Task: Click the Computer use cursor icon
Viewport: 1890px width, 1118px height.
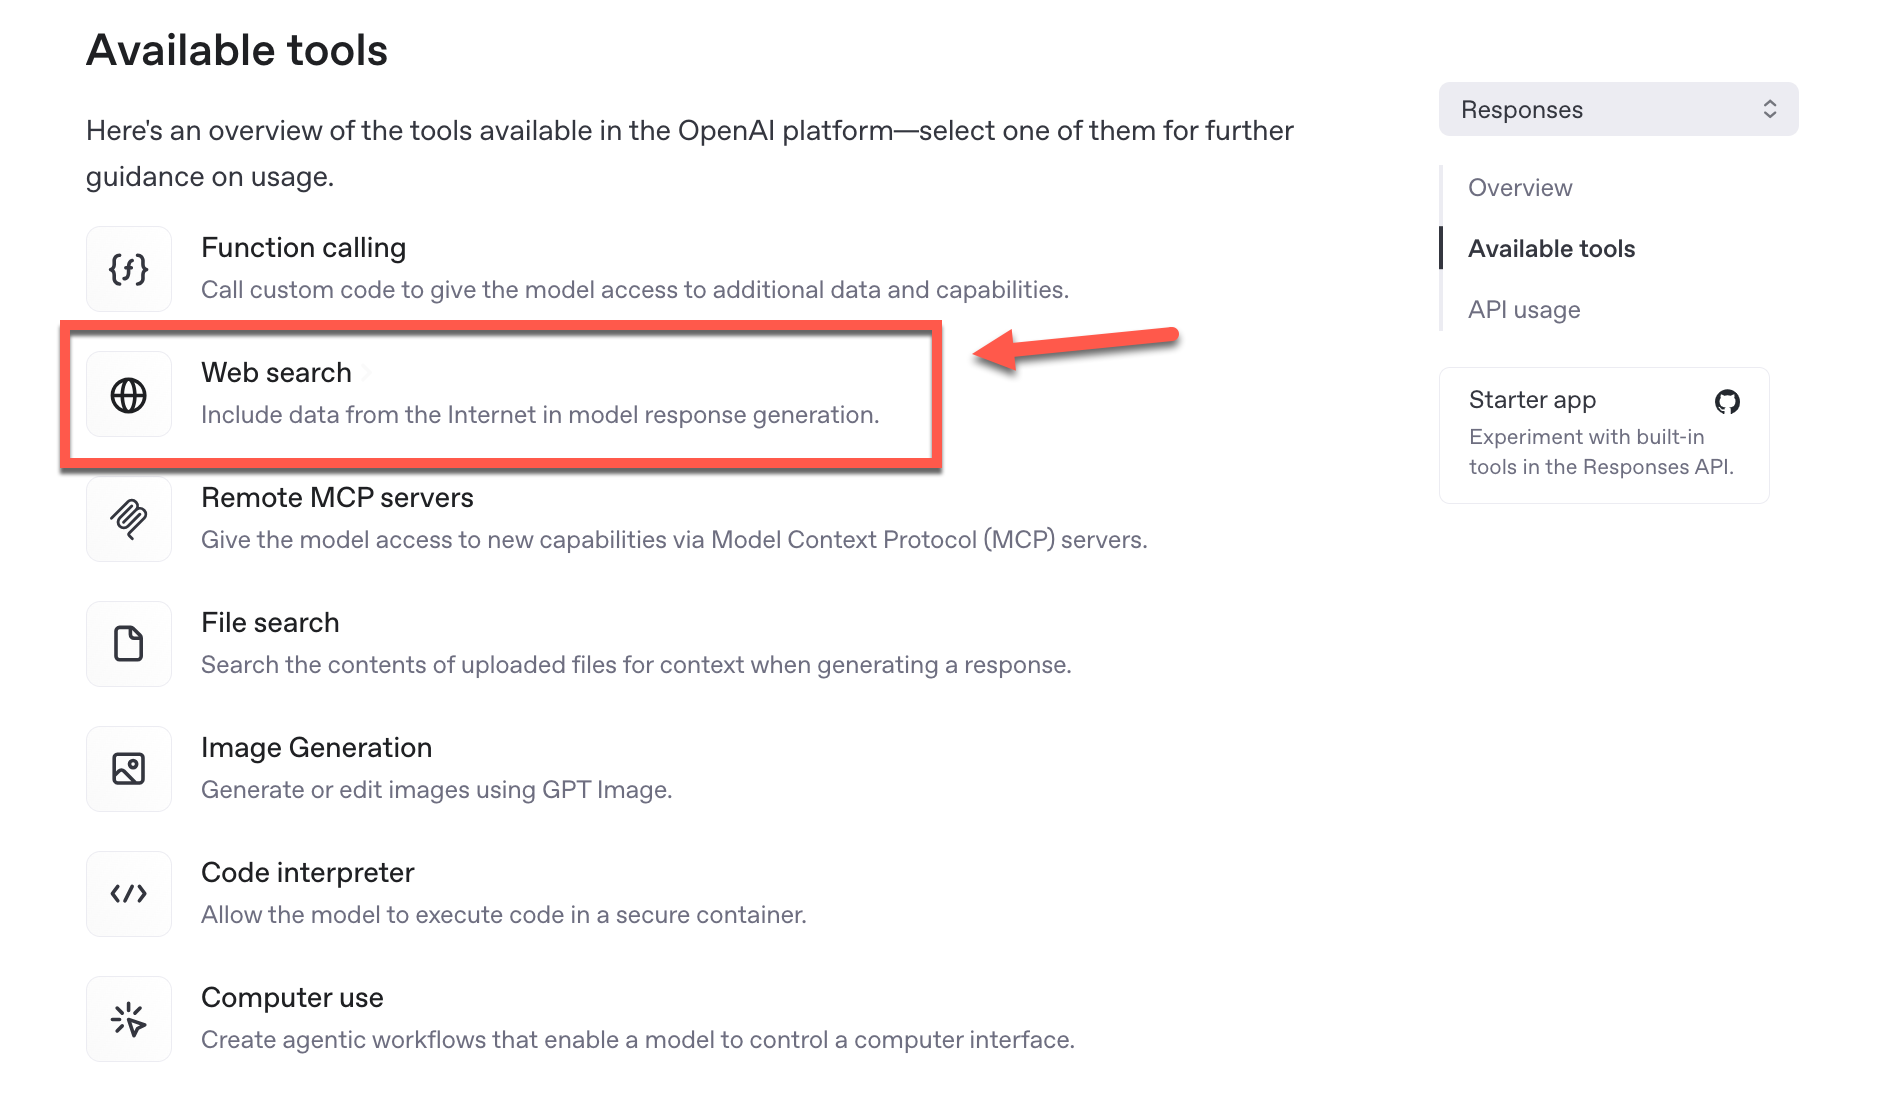Action: click(129, 1019)
